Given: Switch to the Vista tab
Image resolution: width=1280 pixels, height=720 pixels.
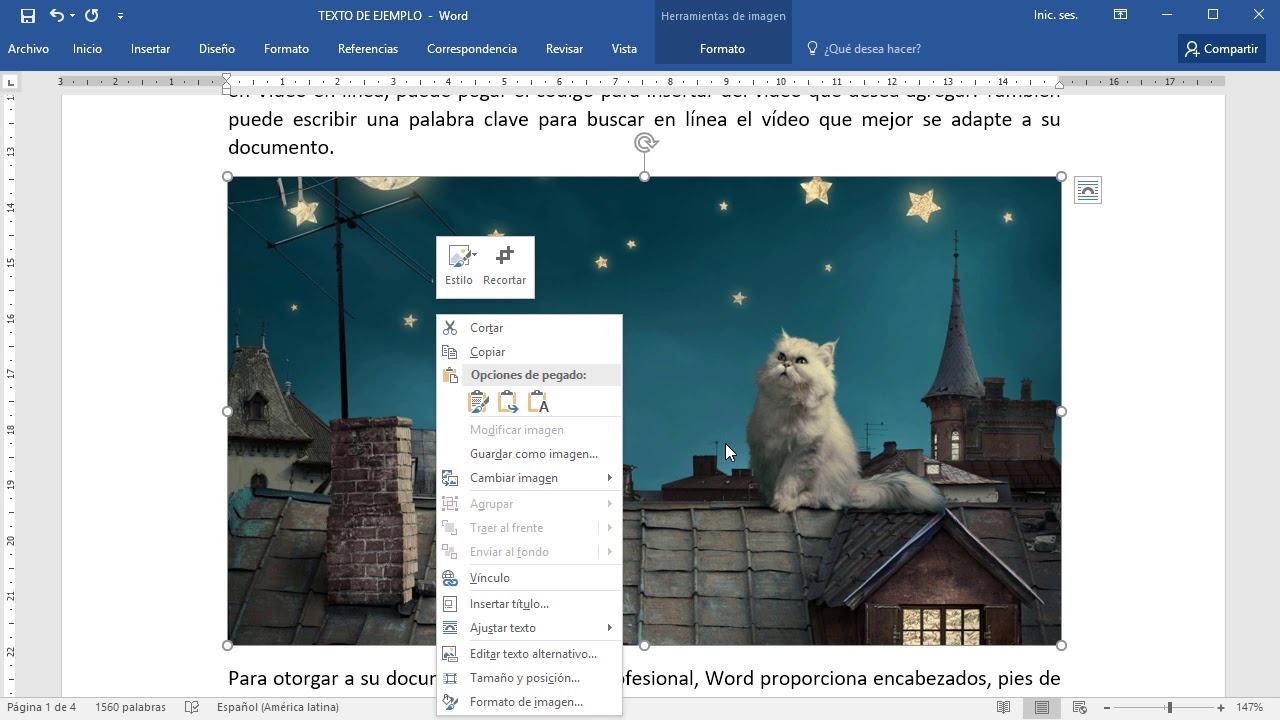Looking at the screenshot, I should [x=624, y=48].
